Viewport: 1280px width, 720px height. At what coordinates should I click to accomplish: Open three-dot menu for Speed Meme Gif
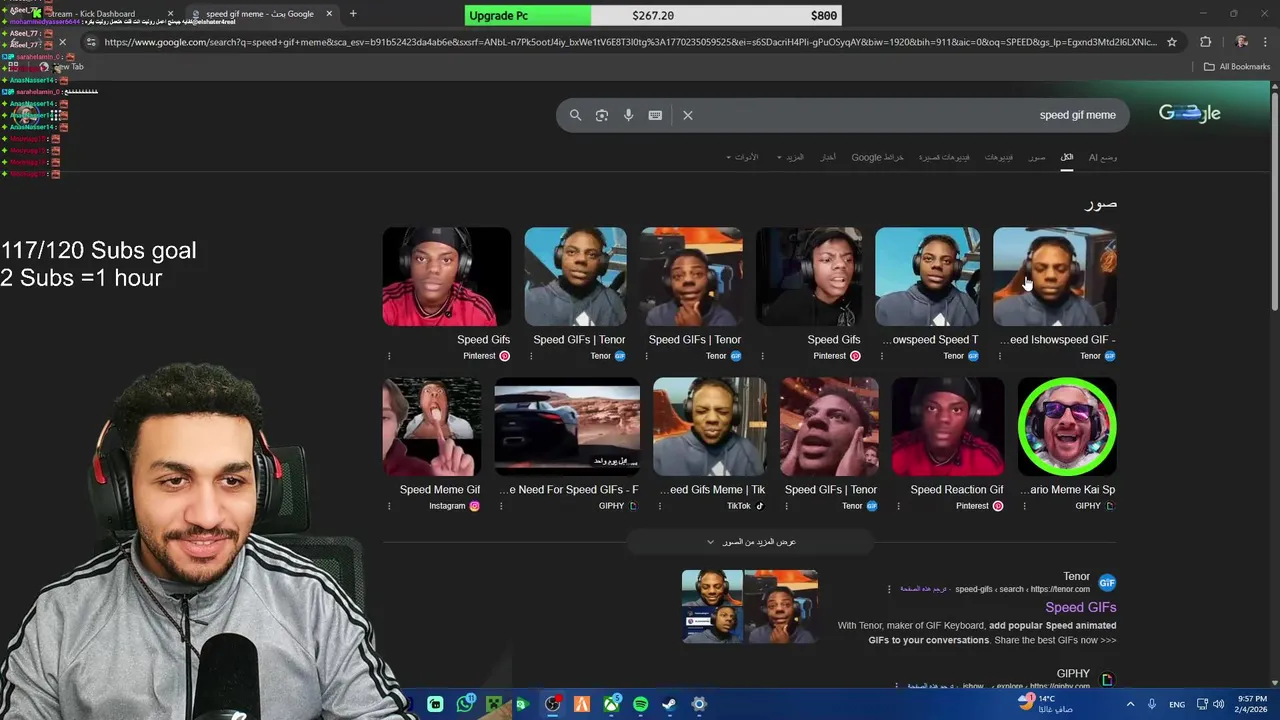click(x=389, y=506)
